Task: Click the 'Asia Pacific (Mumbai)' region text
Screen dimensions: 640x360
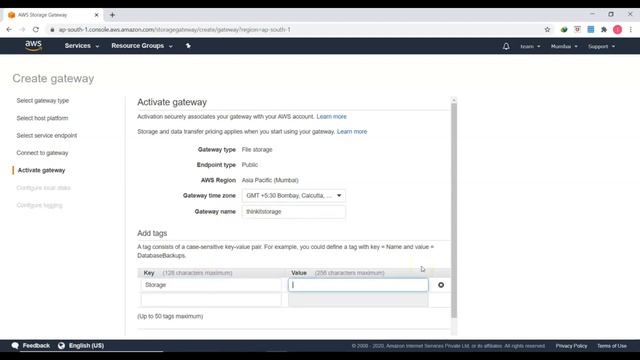Action: point(270,180)
